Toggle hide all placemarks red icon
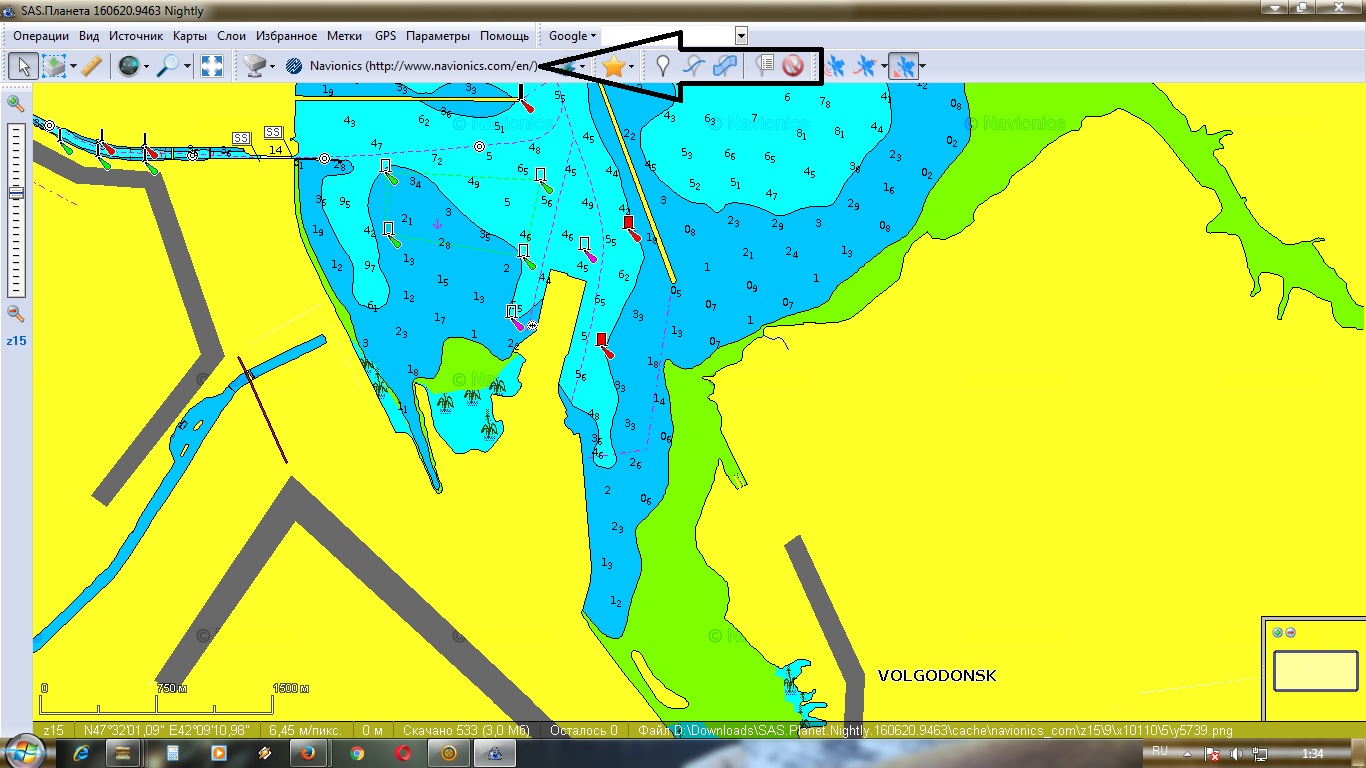The width and height of the screenshot is (1366, 768). 793,66
